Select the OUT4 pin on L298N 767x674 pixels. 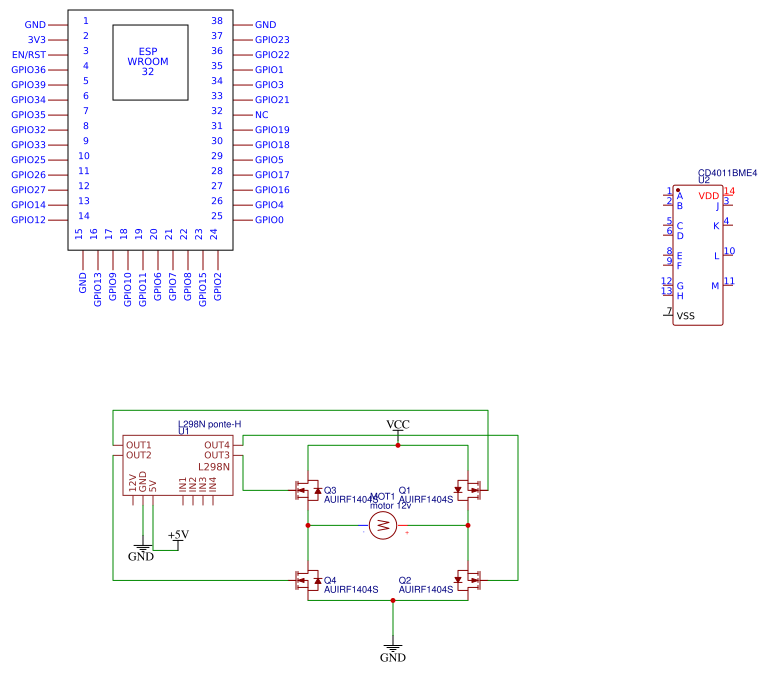tap(217, 445)
